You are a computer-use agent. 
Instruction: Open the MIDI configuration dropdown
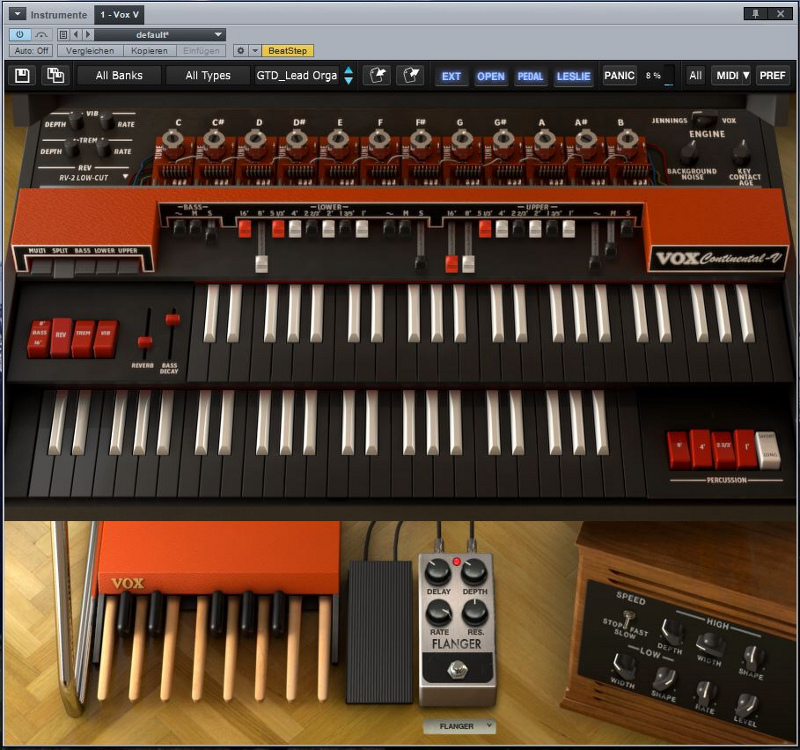732,76
